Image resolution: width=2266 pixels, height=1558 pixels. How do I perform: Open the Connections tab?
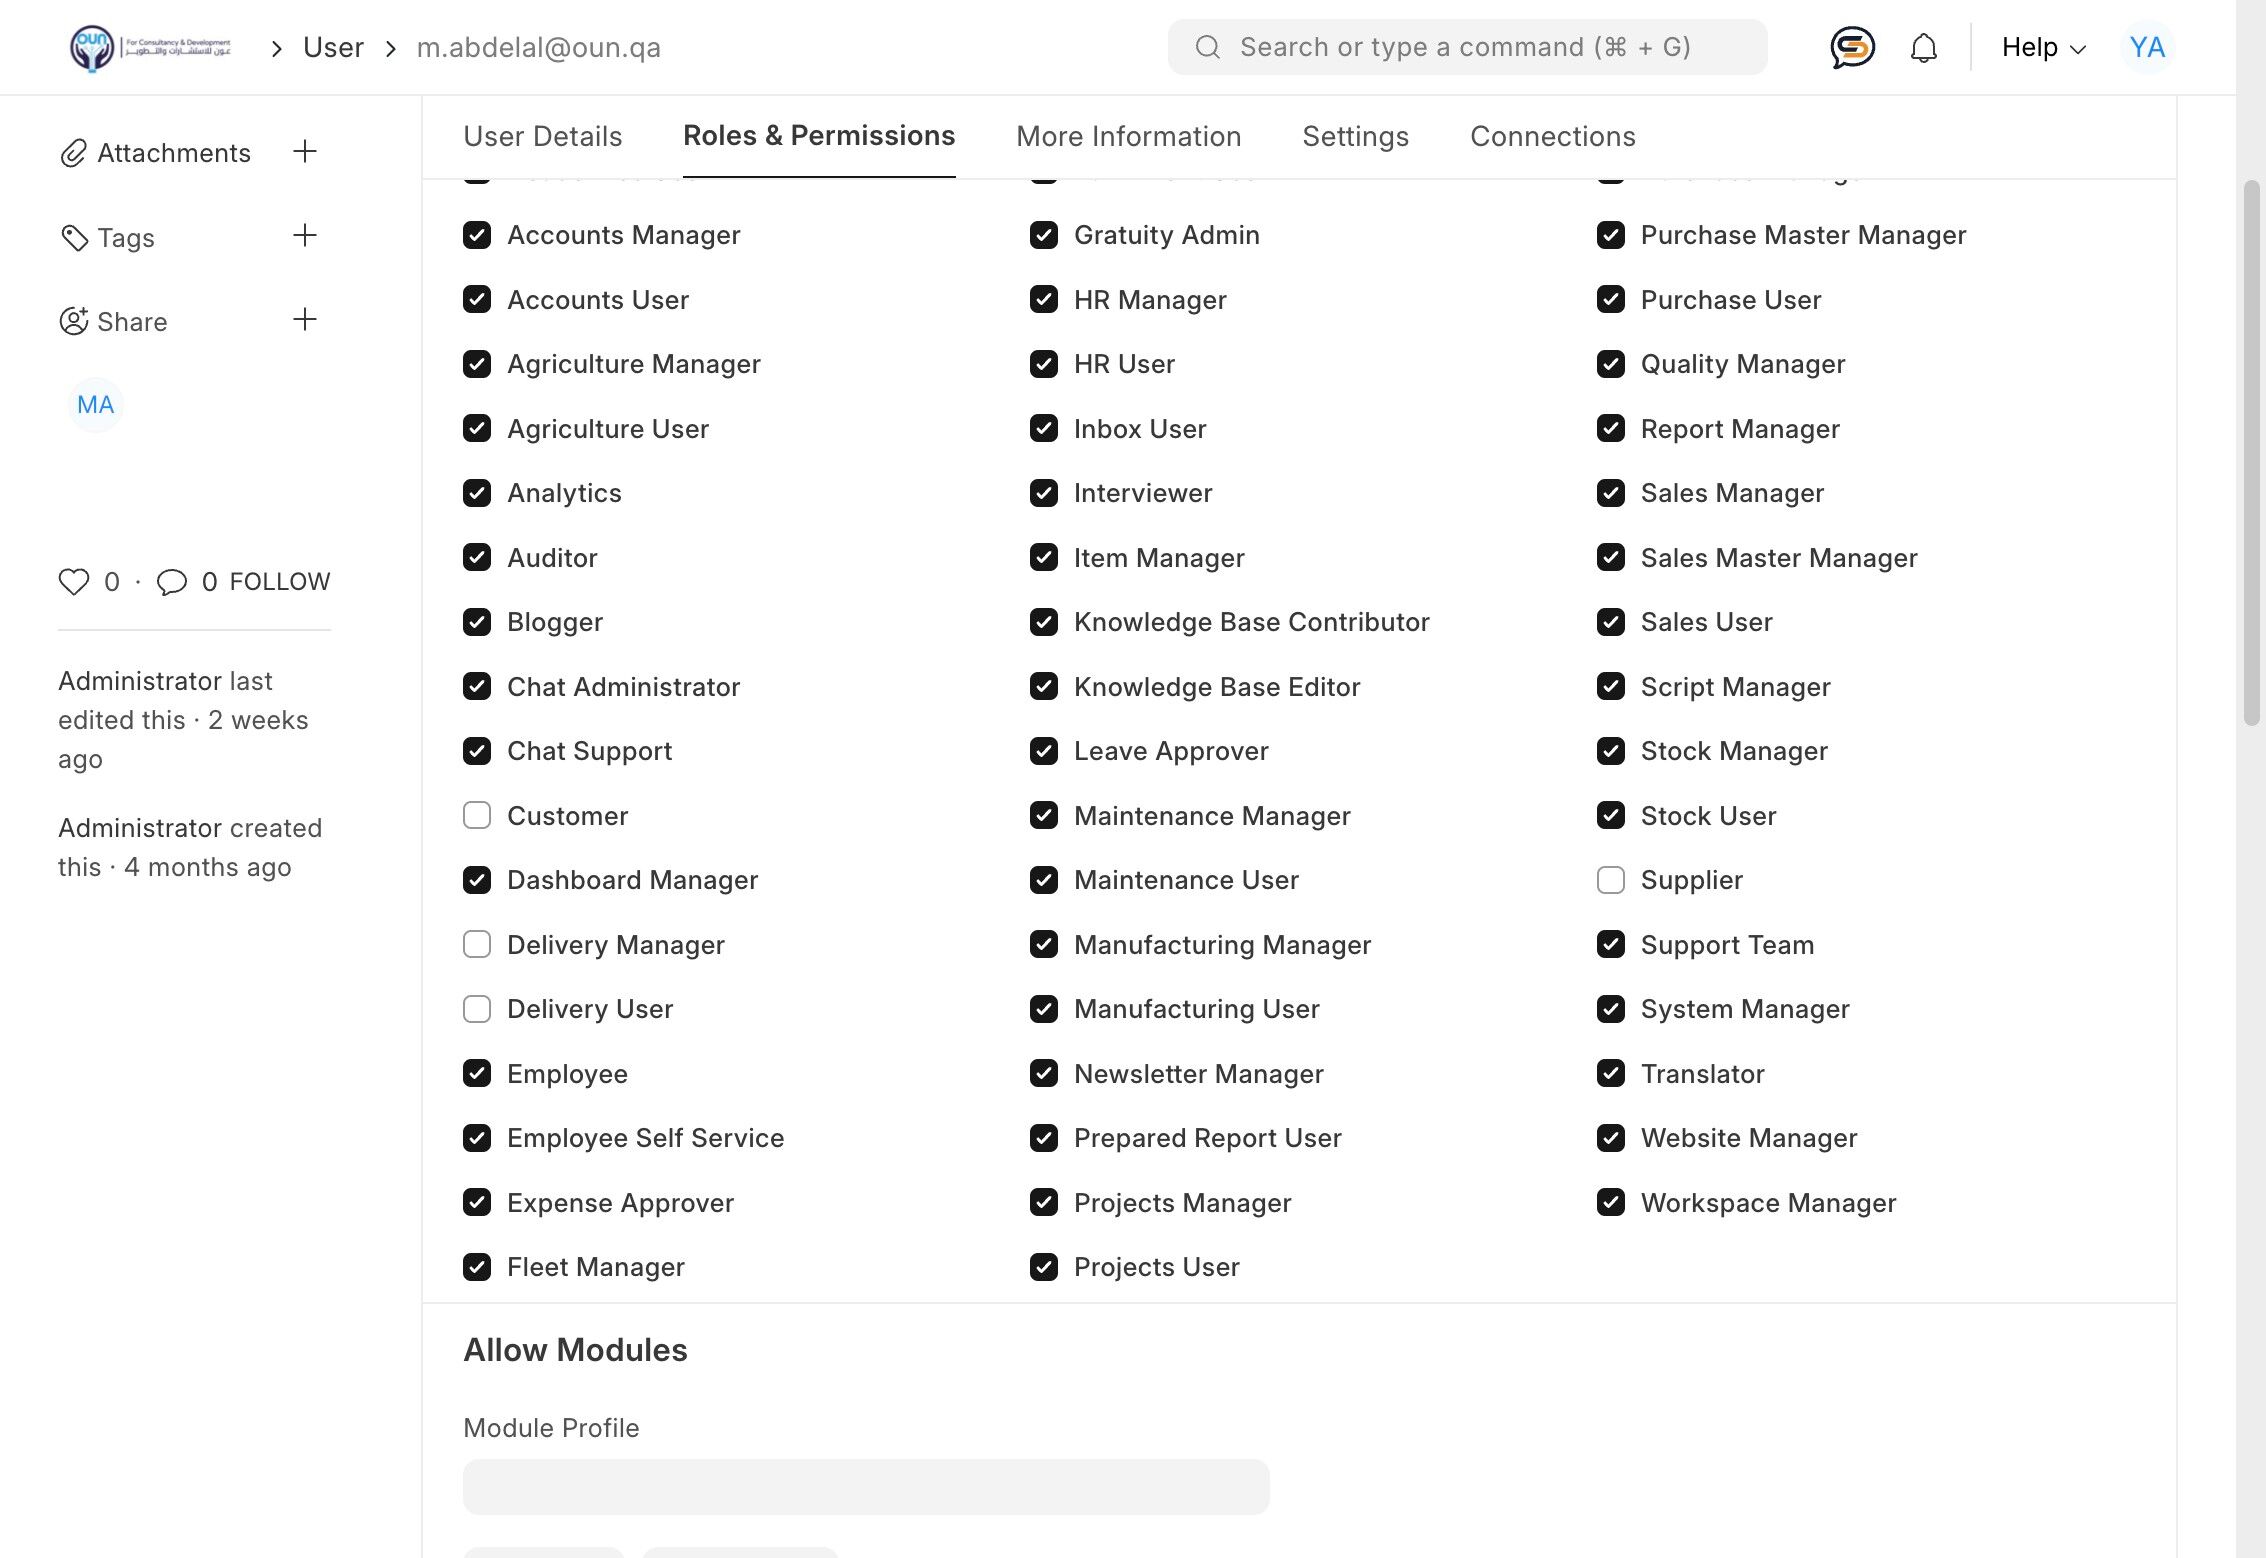(1552, 136)
